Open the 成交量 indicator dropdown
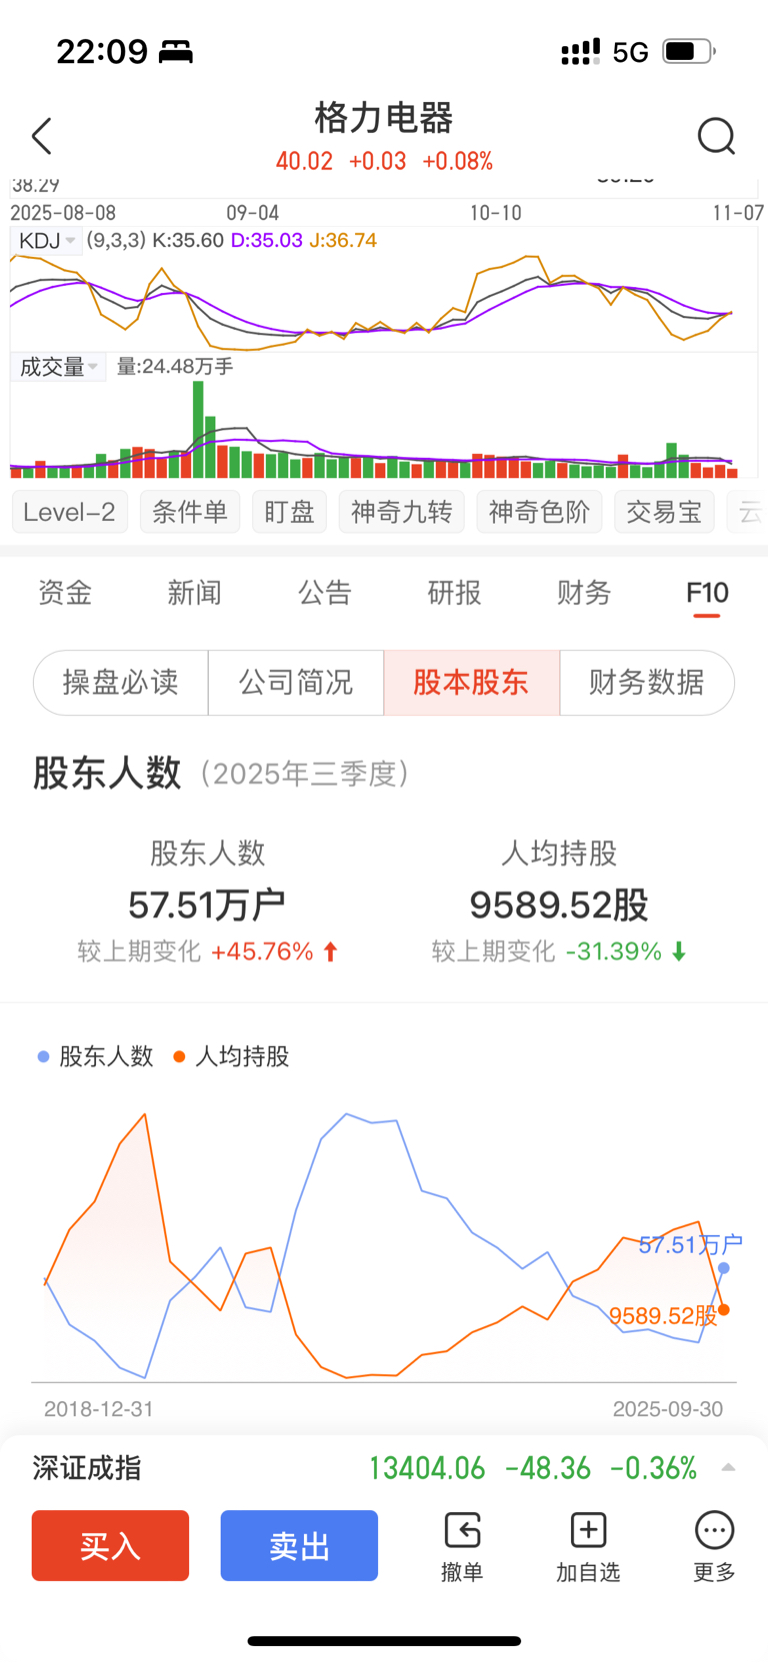The width and height of the screenshot is (768, 1663). pyautogui.click(x=58, y=367)
